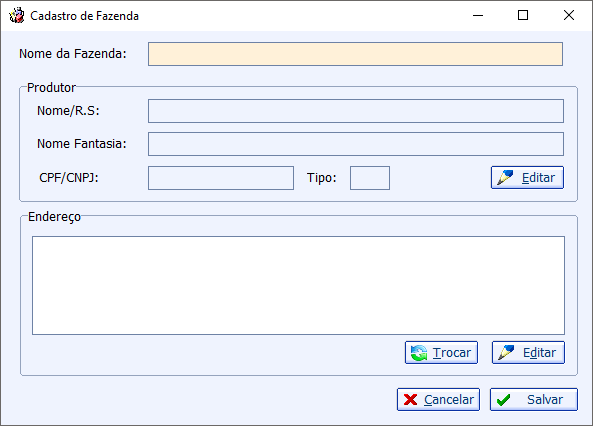This screenshot has height=426, width=593.
Task: Save the farm record with Salvar
Action: 534,400
